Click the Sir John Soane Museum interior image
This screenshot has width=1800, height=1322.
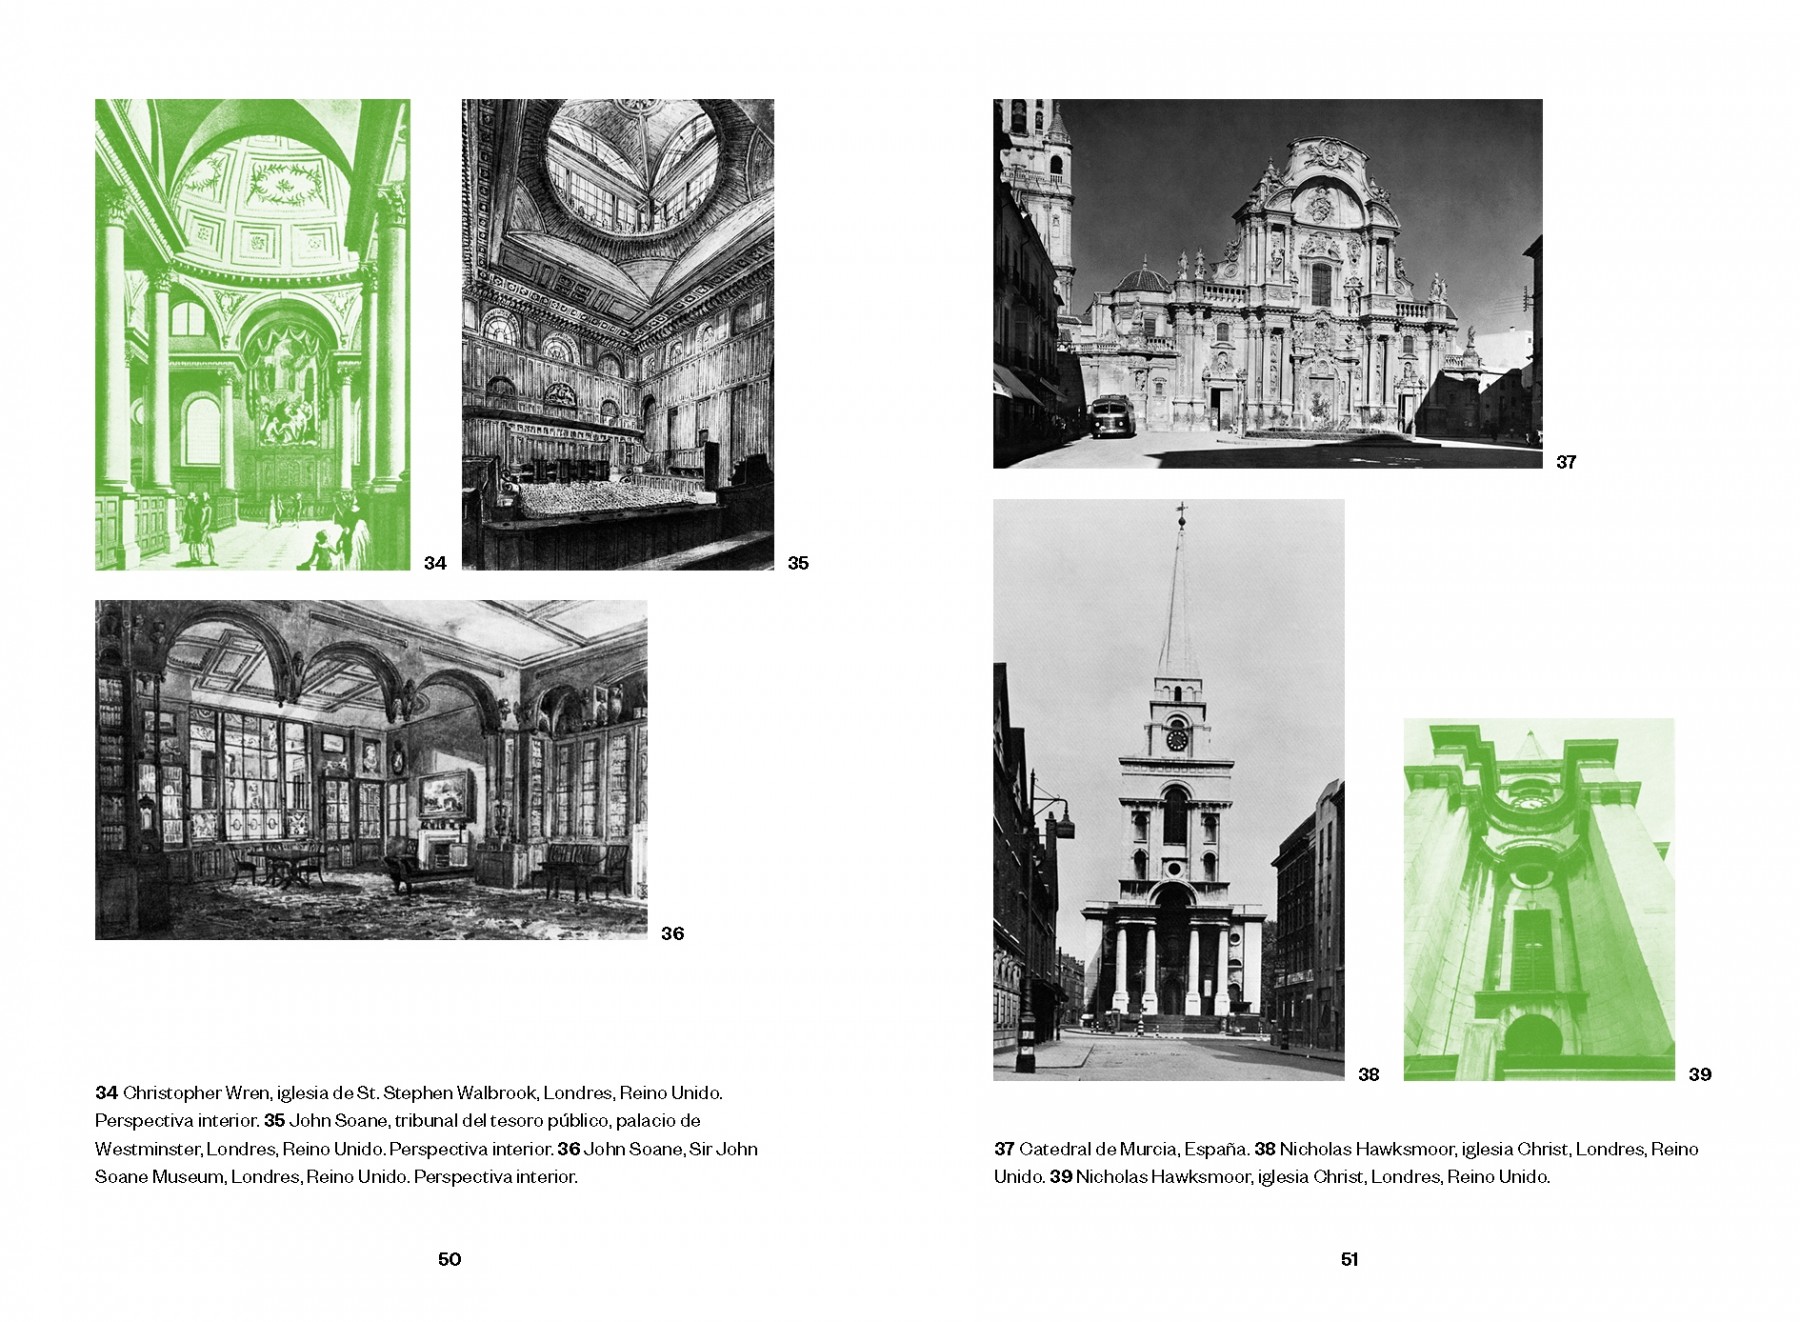coord(371,770)
